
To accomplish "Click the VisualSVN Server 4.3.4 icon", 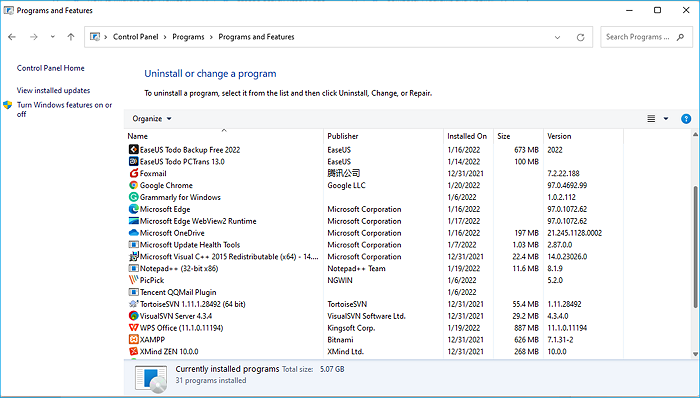I will pyautogui.click(x=133, y=316).
